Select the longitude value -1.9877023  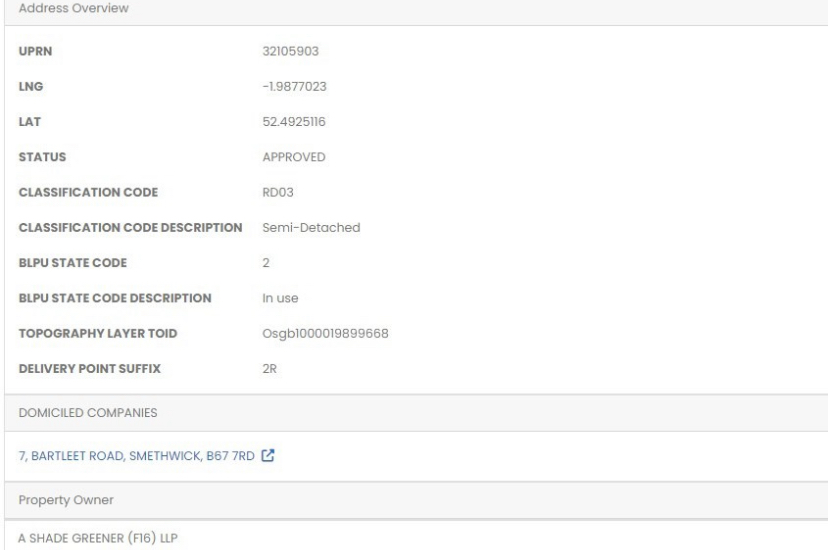(x=294, y=87)
